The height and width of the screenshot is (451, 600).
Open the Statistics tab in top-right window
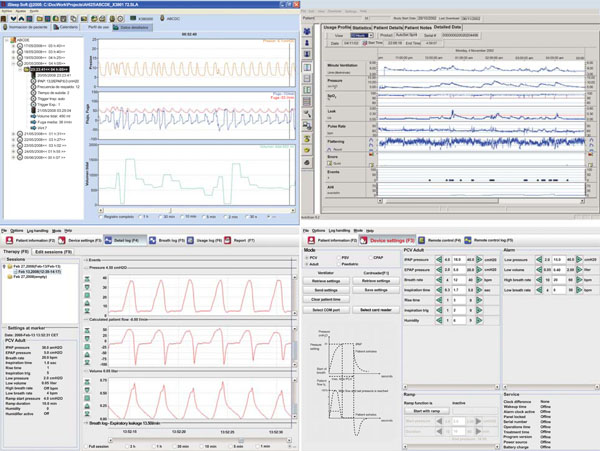point(361,28)
